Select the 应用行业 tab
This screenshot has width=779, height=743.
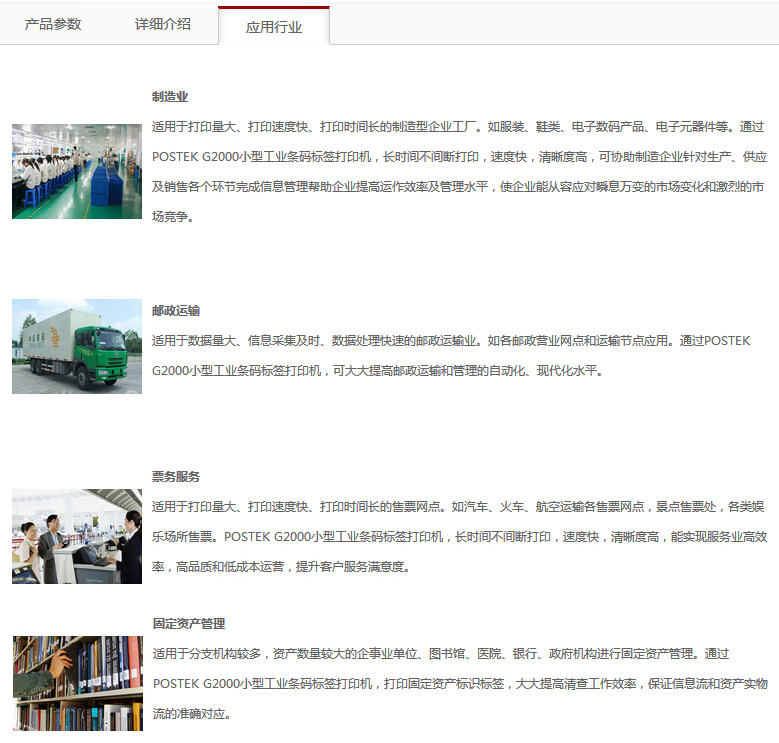pyautogui.click(x=274, y=26)
